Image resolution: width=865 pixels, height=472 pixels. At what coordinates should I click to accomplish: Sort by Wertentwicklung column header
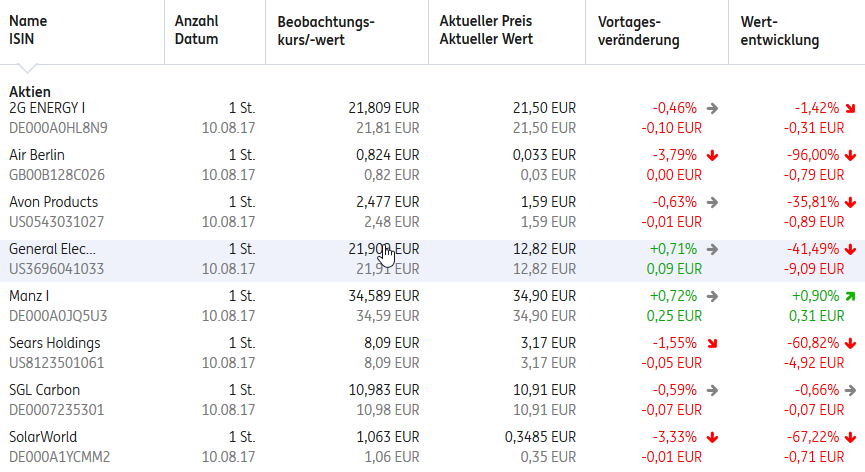click(x=780, y=30)
